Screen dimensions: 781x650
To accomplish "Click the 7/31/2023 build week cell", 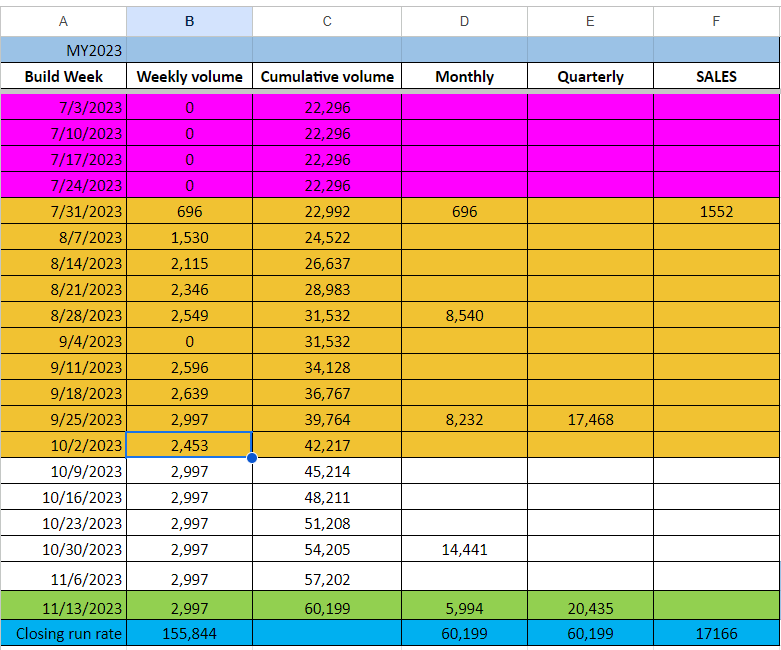I will click(64, 211).
